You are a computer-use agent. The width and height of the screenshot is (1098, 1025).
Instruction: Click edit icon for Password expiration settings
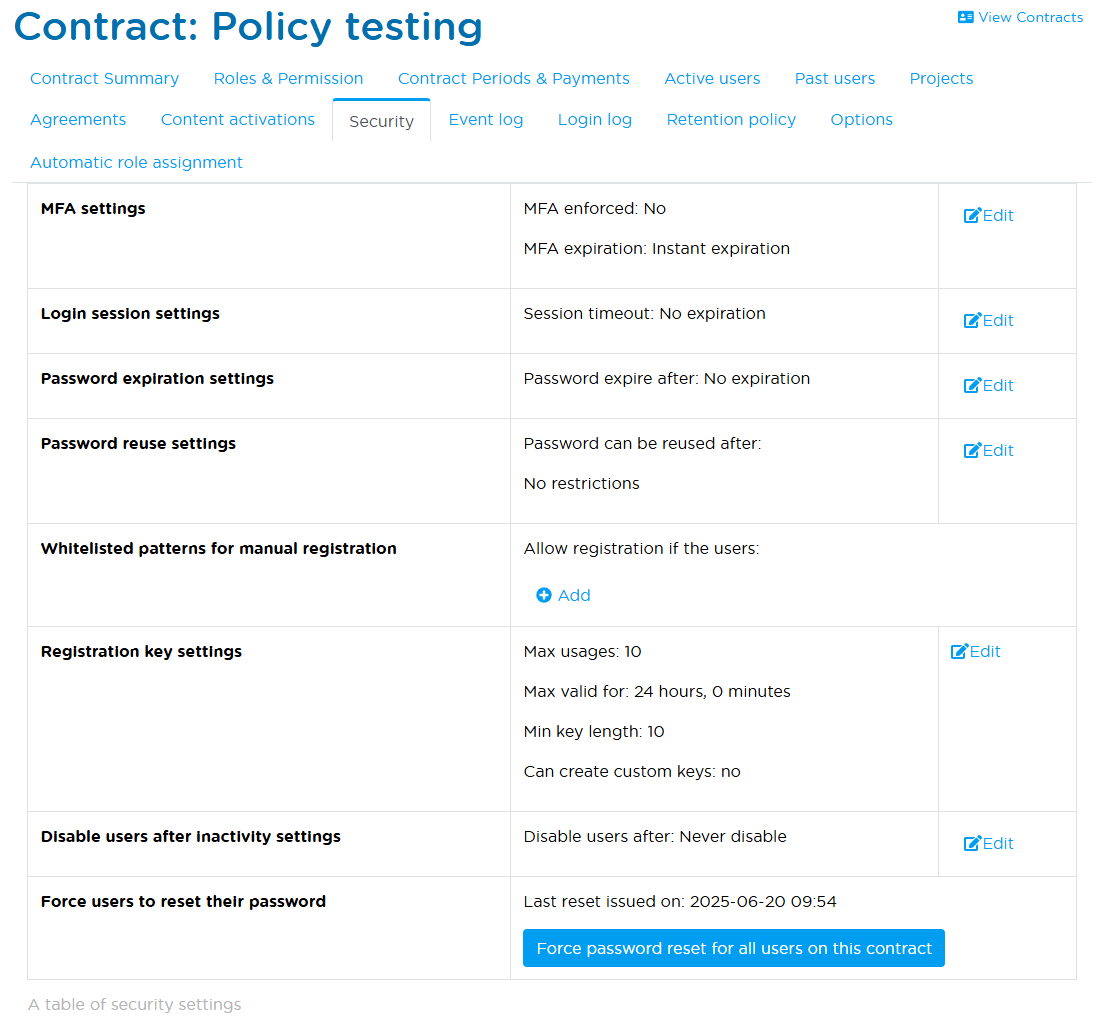(x=972, y=385)
